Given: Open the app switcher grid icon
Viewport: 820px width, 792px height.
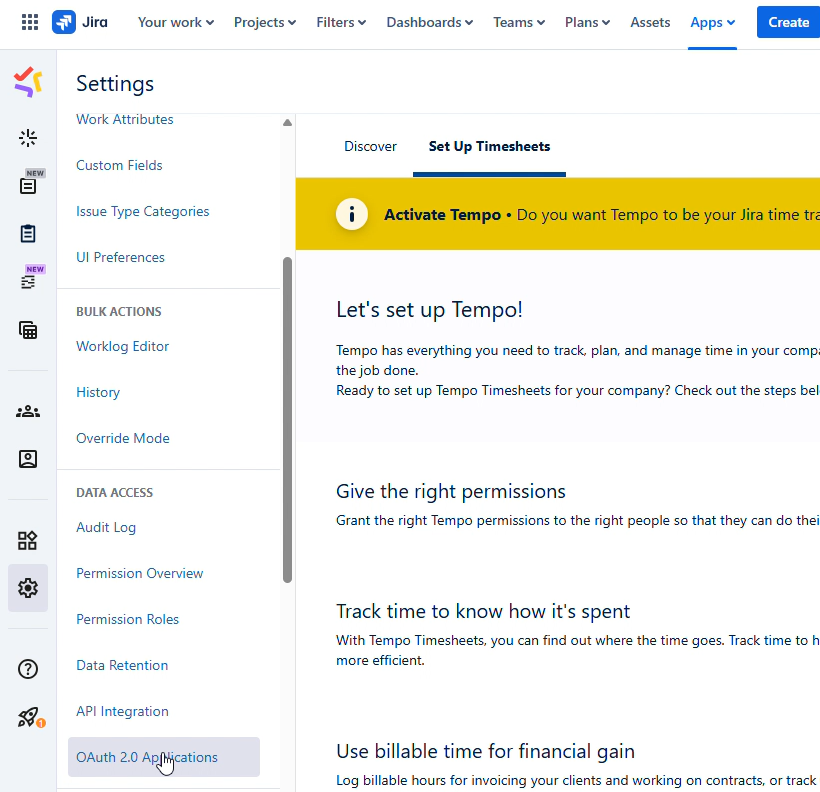Looking at the screenshot, I should click(30, 22).
